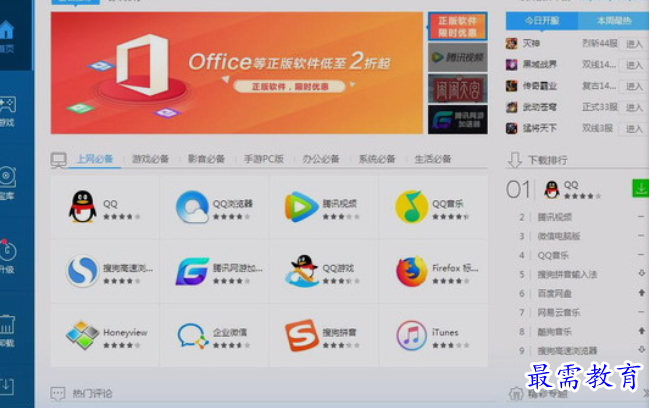Click the 热门评论 speech bubble icon
This screenshot has height=408, width=649.
click(58, 394)
